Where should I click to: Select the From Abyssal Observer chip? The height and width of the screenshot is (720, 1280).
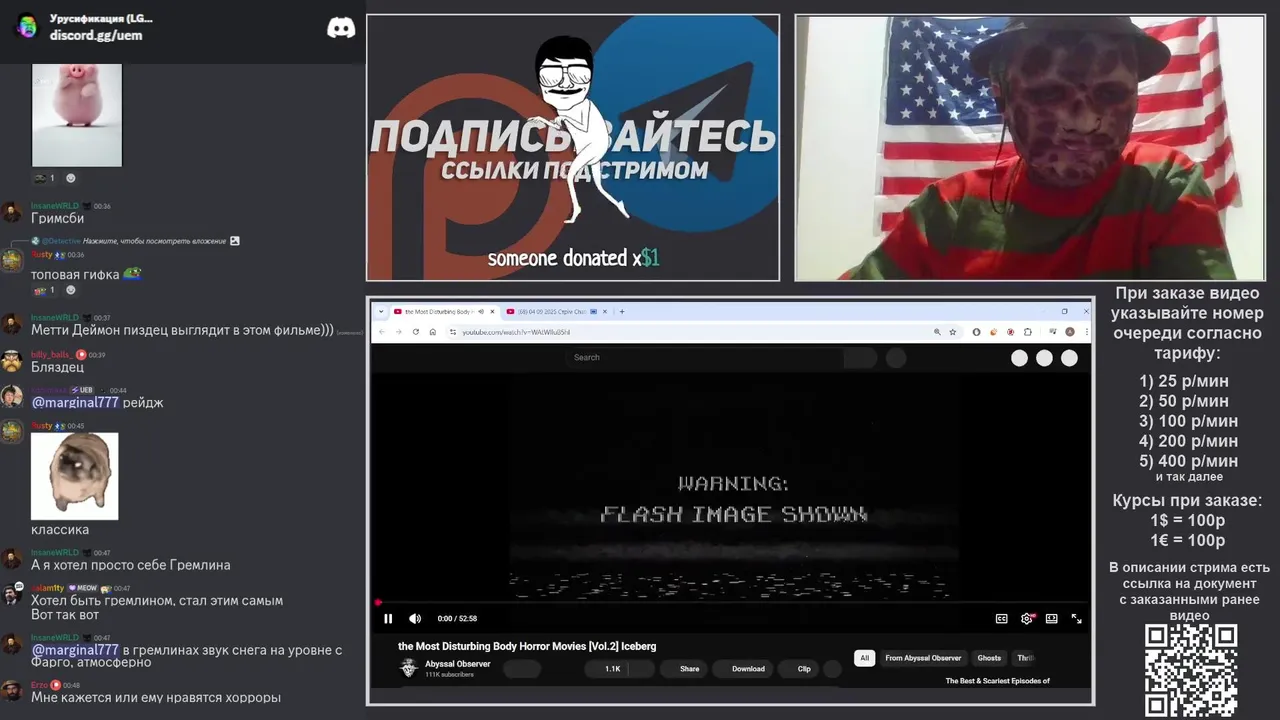923,658
